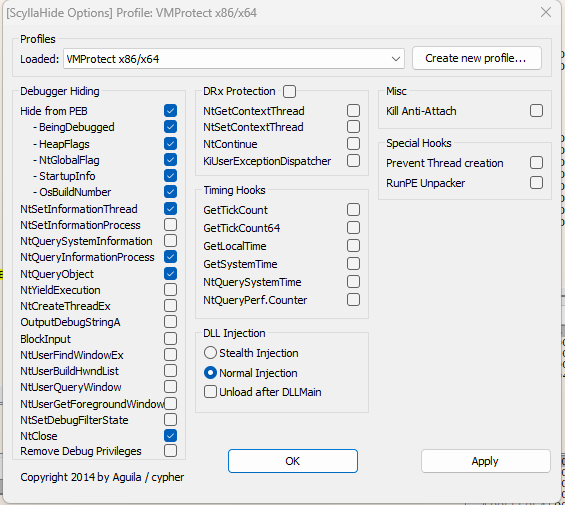Enable GetLocalTime timing hook
This screenshot has width=565, height=505.
[x=353, y=245]
